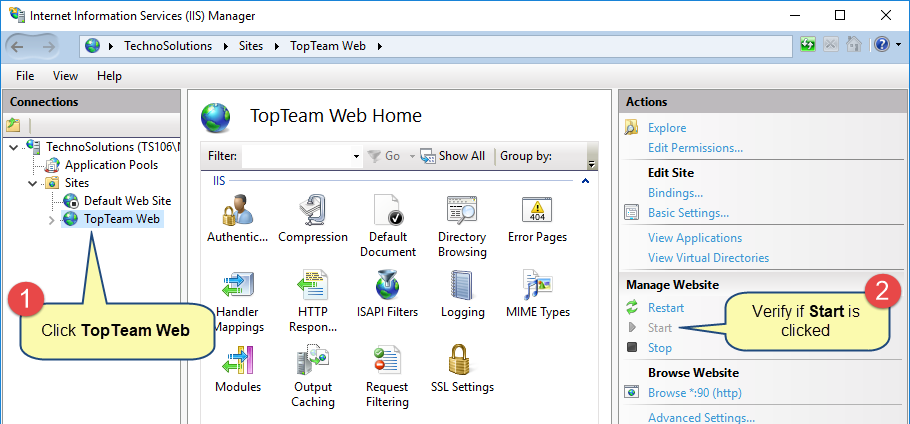
Task: Click the Show All button
Action: pos(453,156)
